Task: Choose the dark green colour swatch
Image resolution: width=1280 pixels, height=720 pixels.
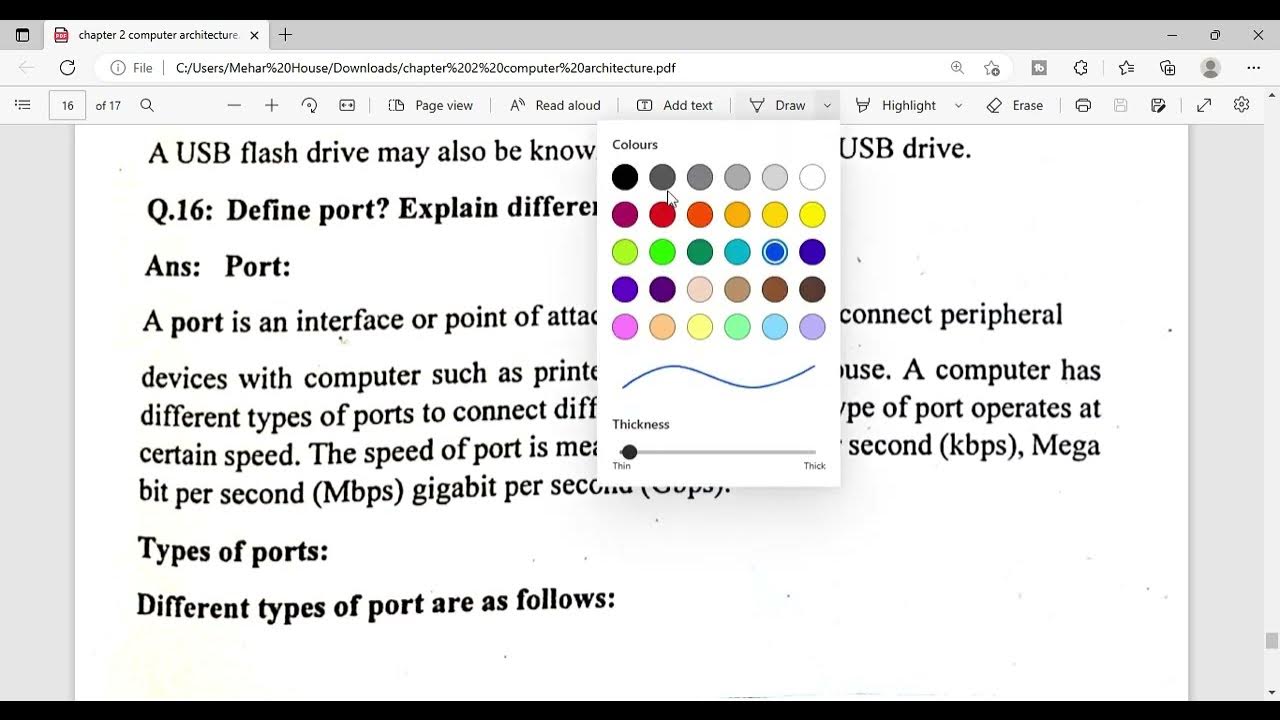Action: 700,252
